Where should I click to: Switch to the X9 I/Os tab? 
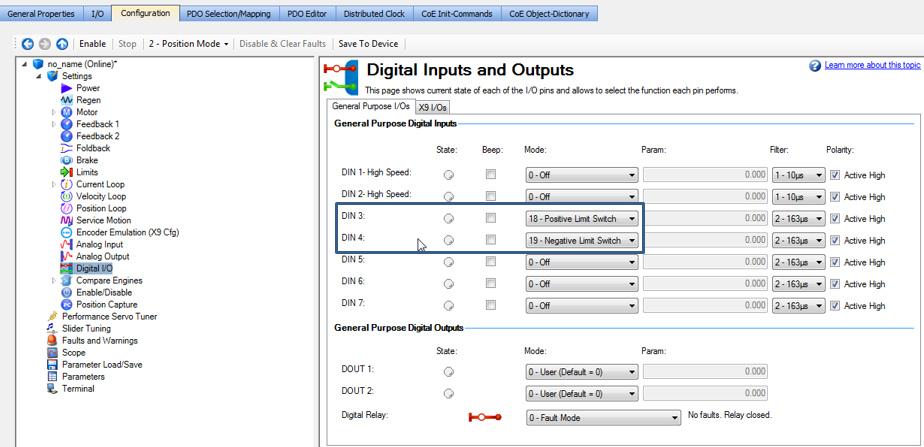click(x=433, y=108)
